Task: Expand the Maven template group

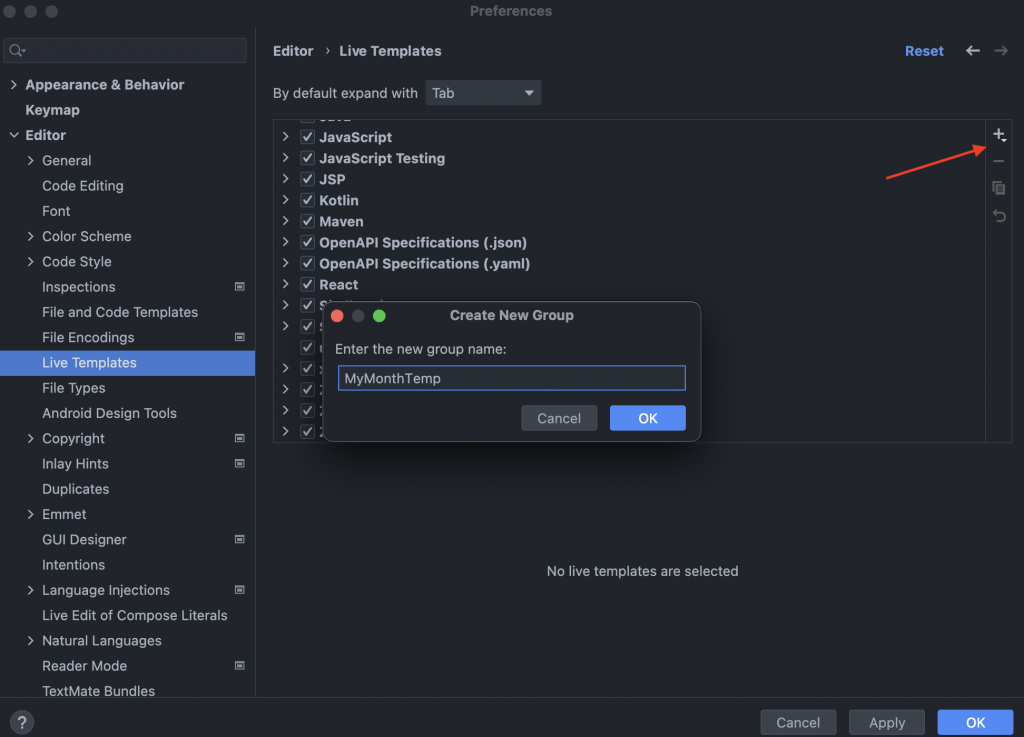Action: click(x=285, y=221)
